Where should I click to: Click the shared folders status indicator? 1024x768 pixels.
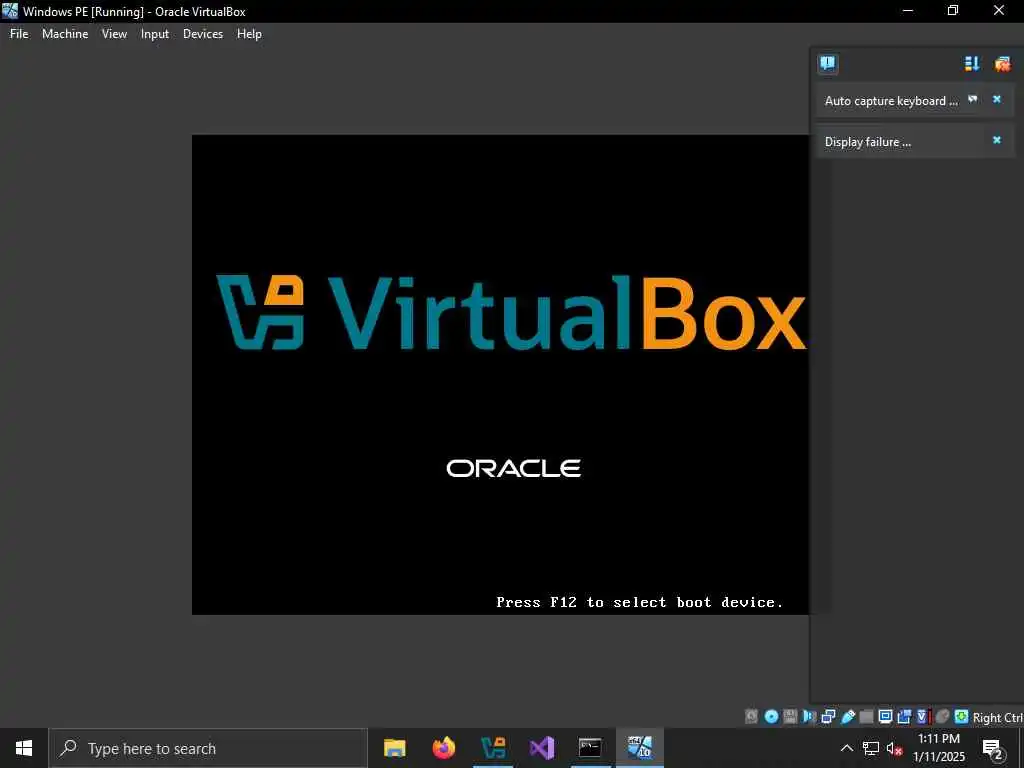(866, 716)
